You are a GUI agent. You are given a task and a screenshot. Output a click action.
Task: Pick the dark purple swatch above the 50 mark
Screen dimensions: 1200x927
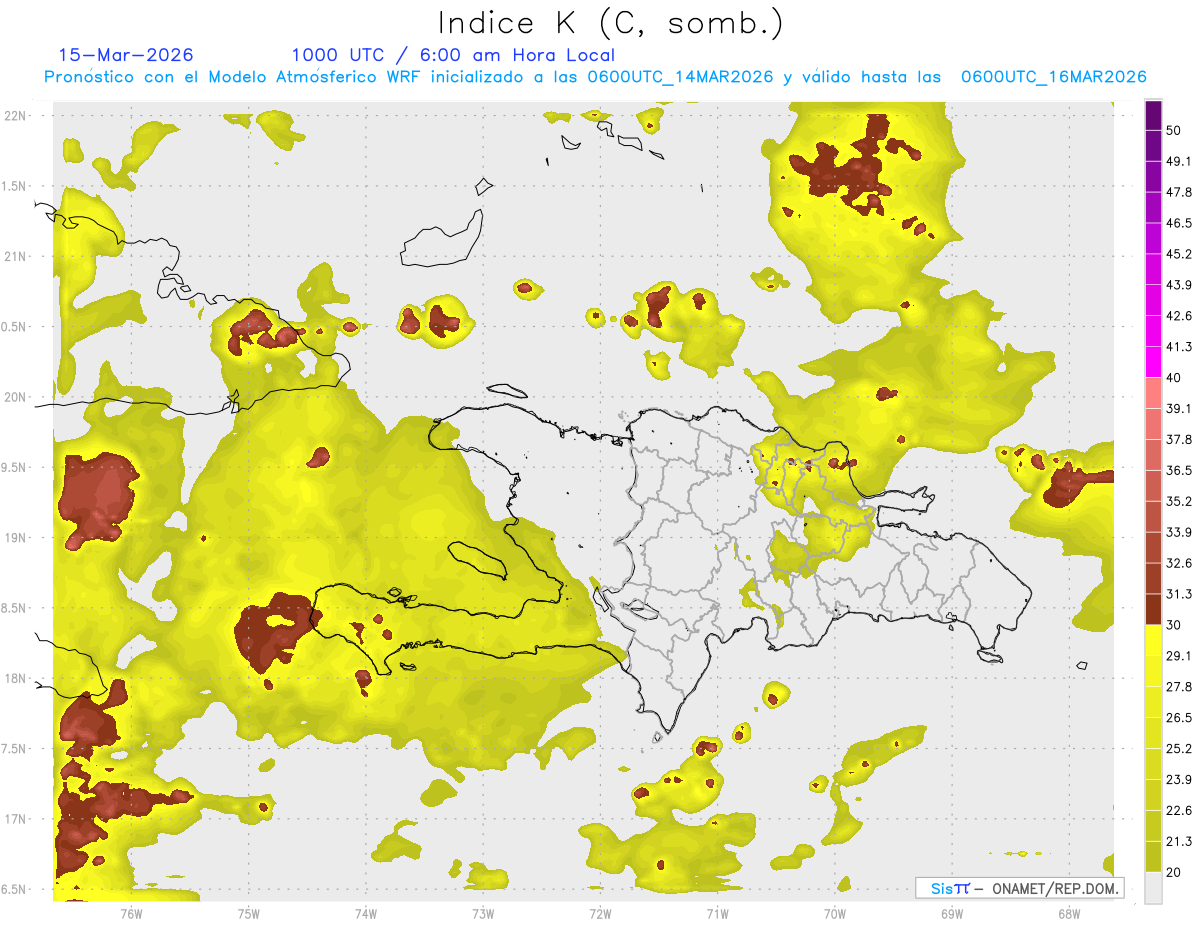[1153, 115]
